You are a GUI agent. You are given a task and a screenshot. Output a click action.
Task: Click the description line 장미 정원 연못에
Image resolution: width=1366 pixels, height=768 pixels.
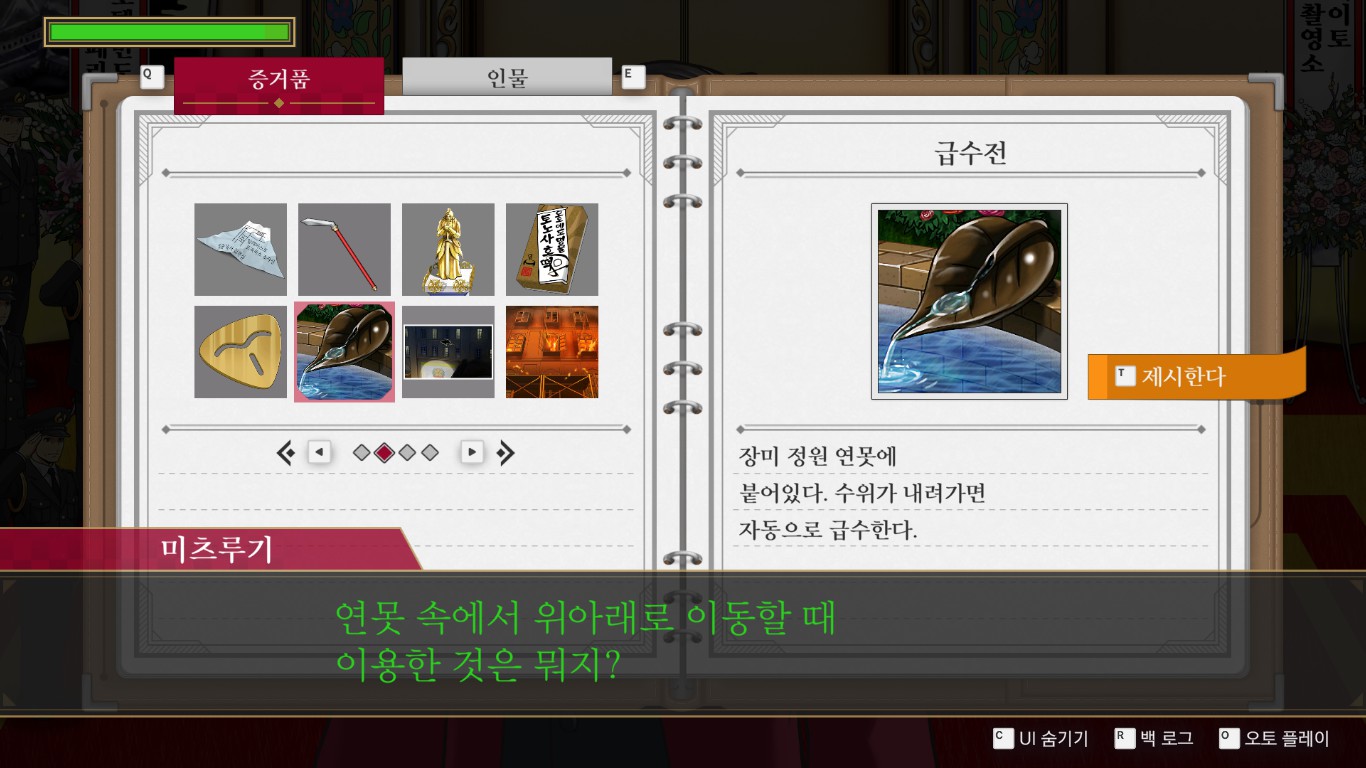[x=818, y=457]
